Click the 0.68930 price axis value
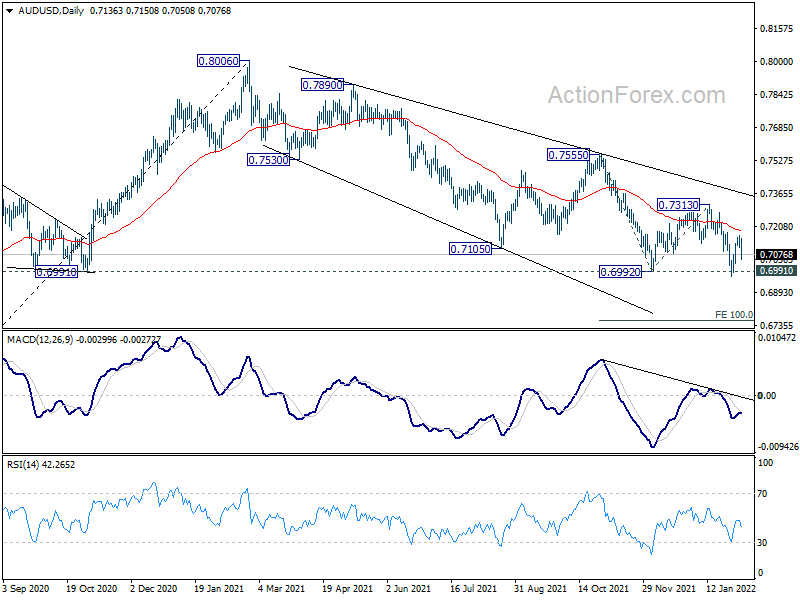Screen dimensions: 800x600 pyautogui.click(x=777, y=292)
